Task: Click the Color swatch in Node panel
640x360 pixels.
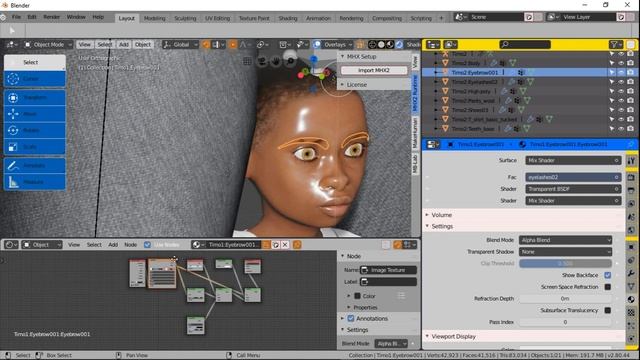Action: [358, 296]
